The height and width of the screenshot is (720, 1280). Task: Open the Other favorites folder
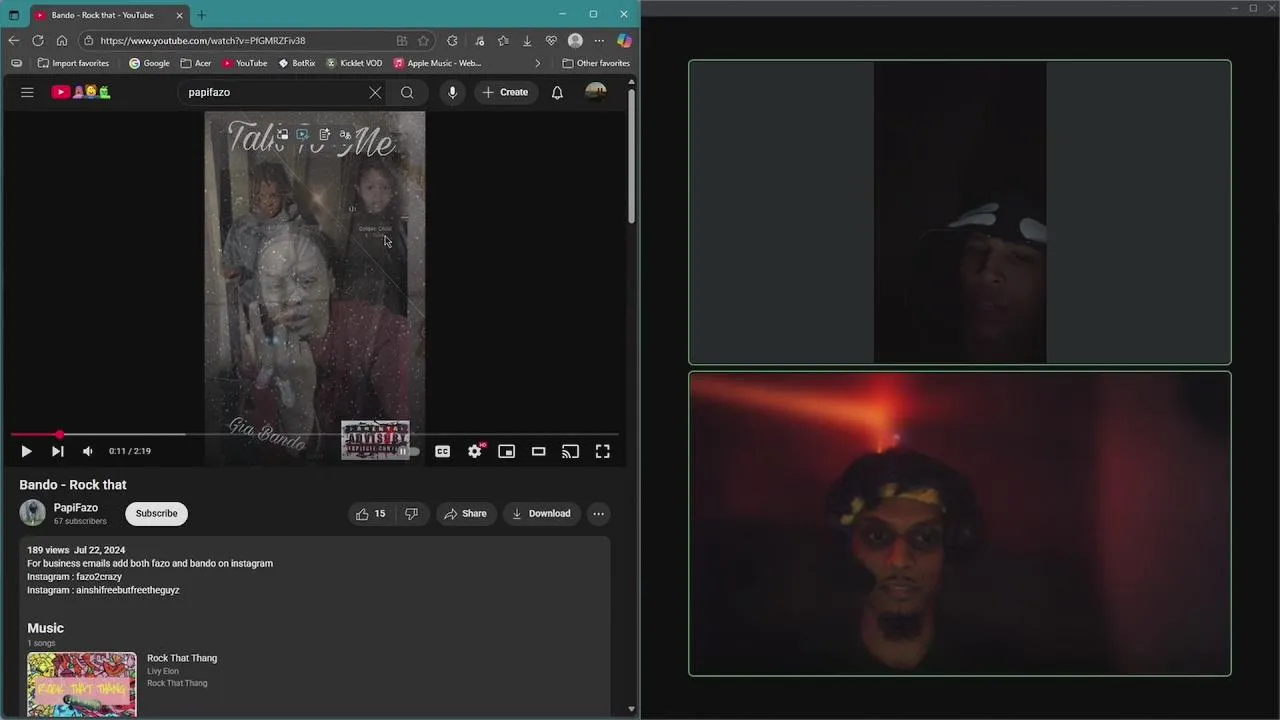[x=596, y=63]
